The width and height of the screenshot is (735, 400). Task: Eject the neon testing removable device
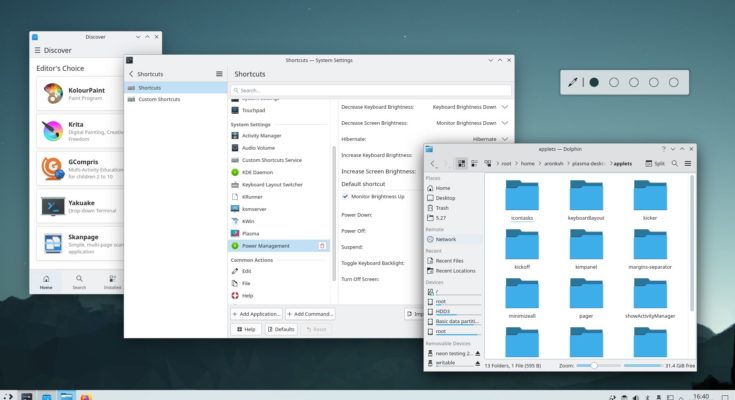[477, 353]
